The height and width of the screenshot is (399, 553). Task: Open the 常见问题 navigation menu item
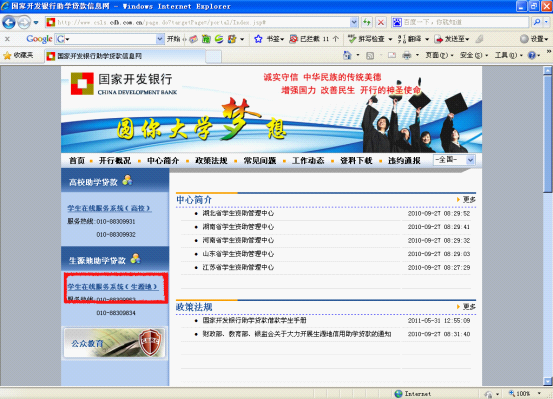(260, 161)
